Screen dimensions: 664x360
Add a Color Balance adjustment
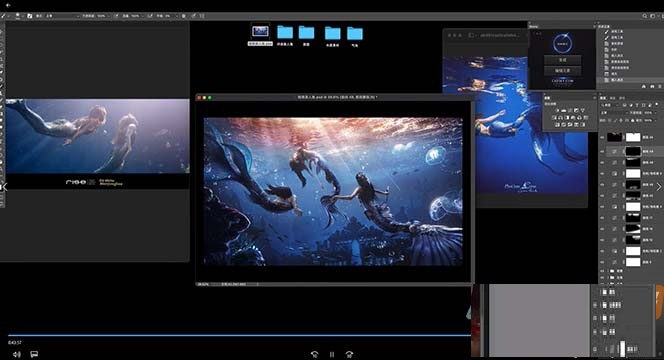560,118
